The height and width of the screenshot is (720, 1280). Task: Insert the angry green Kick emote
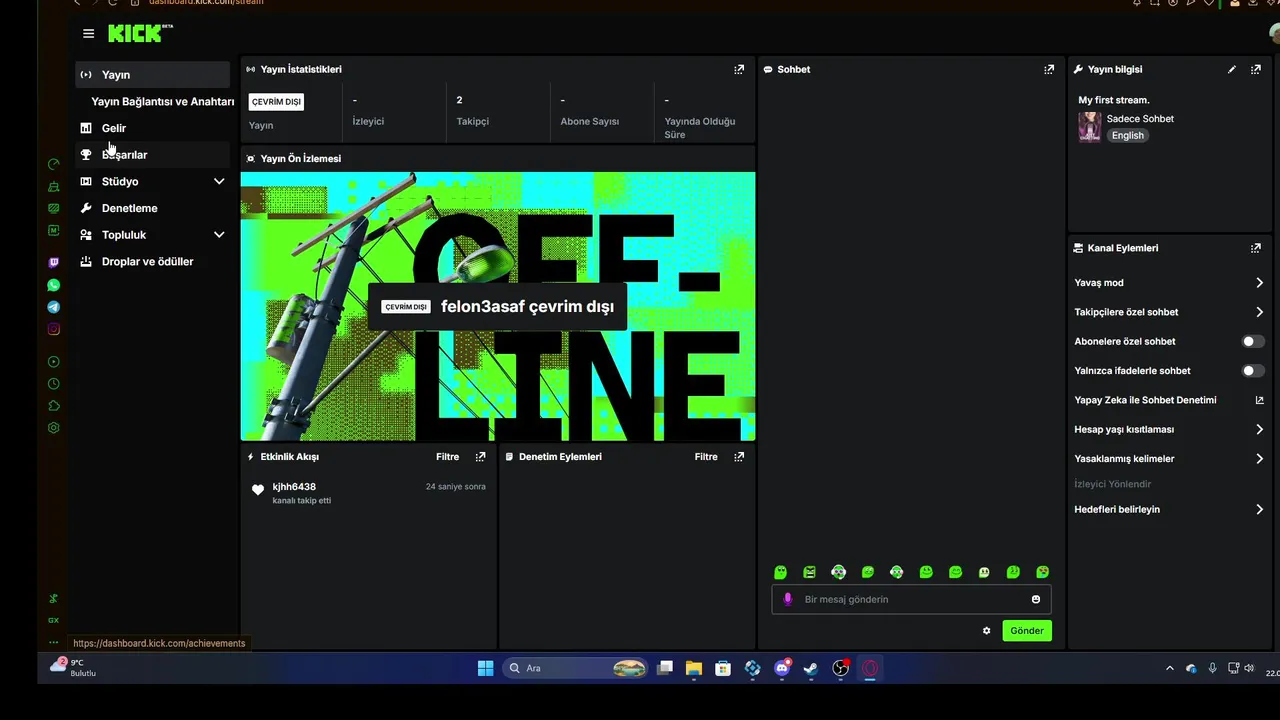click(x=810, y=572)
